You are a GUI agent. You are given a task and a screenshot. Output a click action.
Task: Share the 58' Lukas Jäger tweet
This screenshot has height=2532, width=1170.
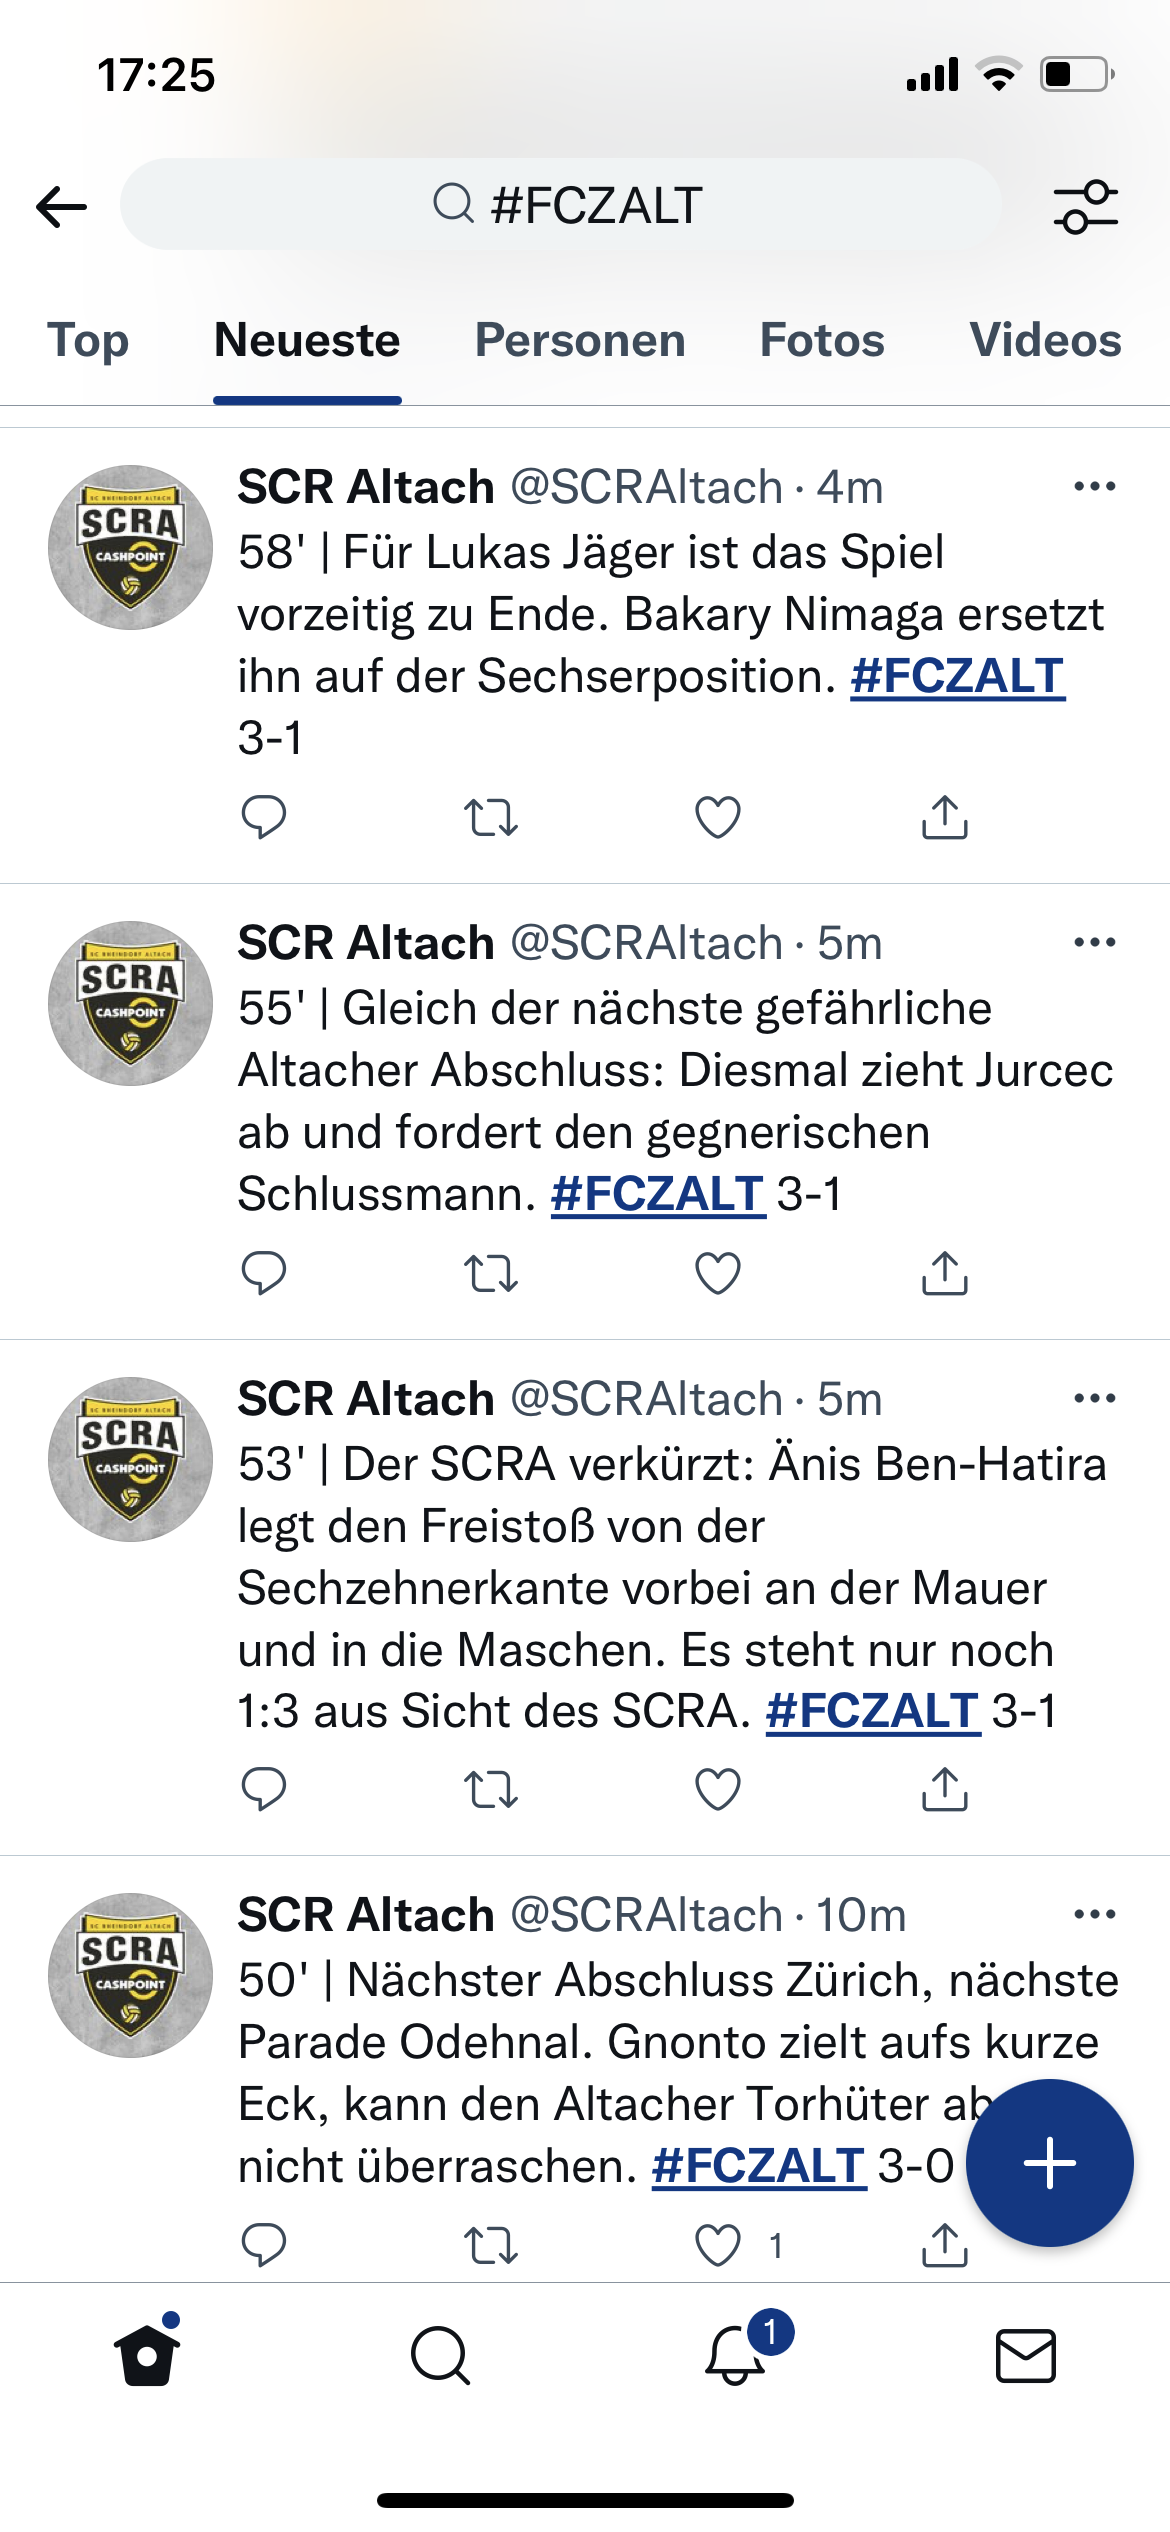point(945,817)
